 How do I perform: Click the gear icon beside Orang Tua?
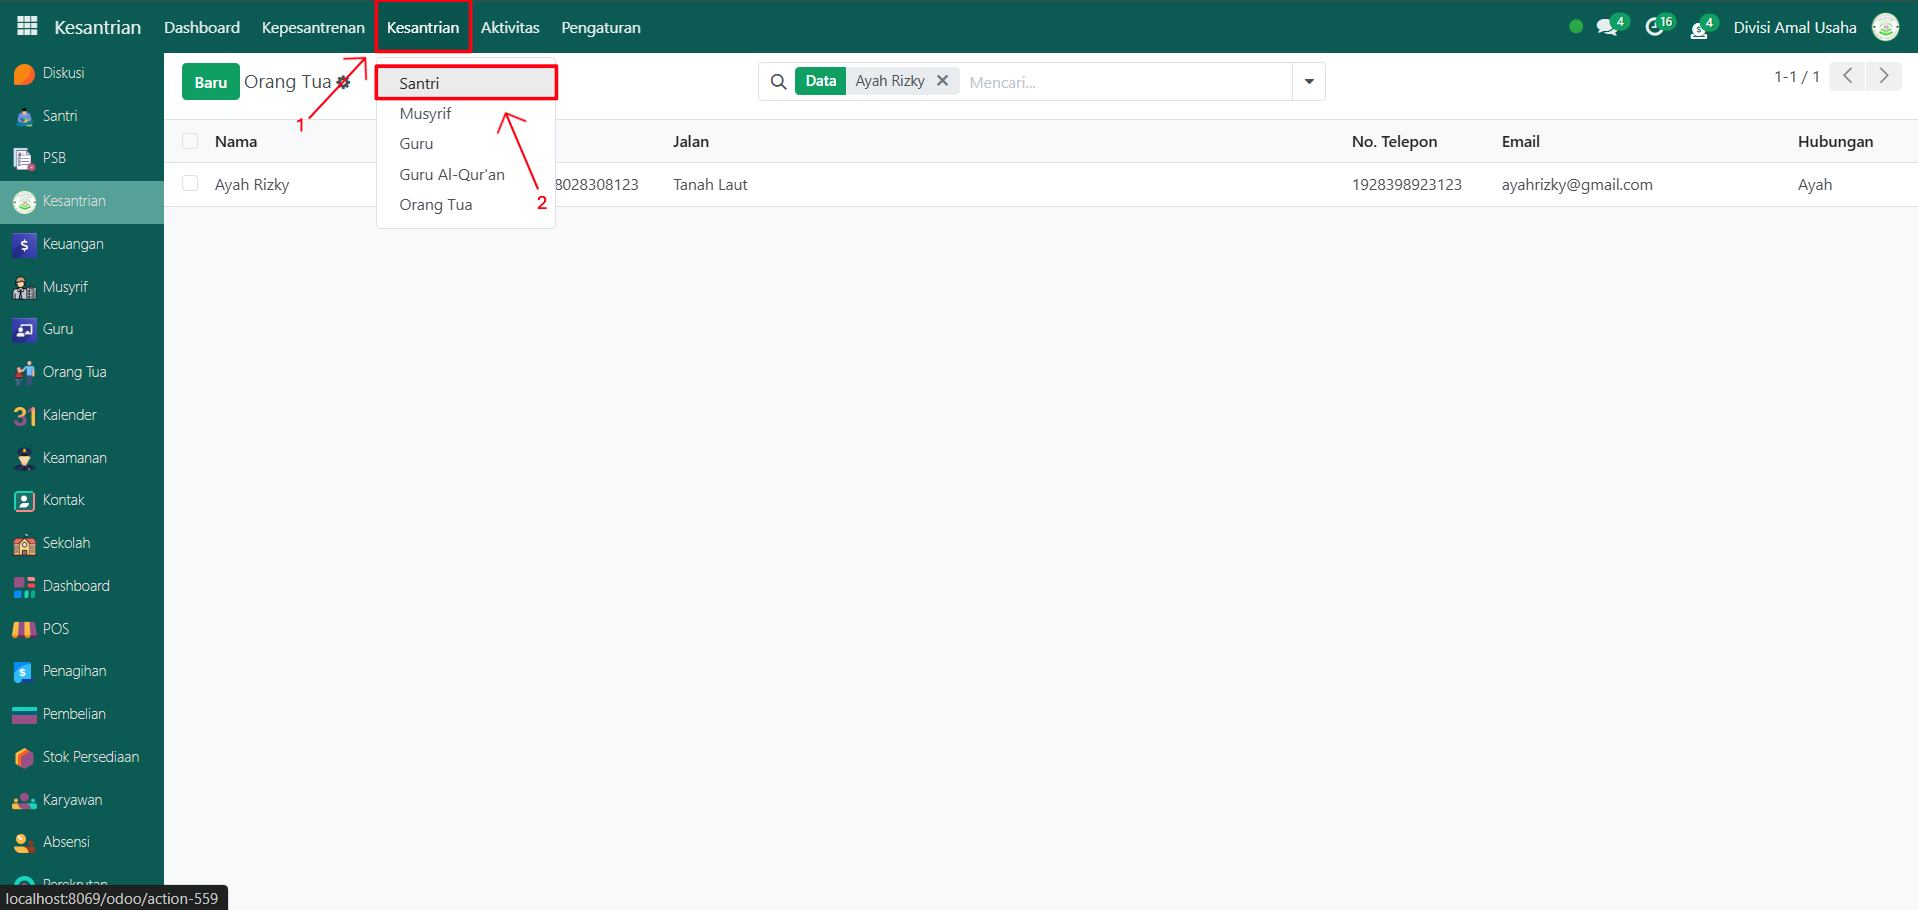tap(344, 82)
